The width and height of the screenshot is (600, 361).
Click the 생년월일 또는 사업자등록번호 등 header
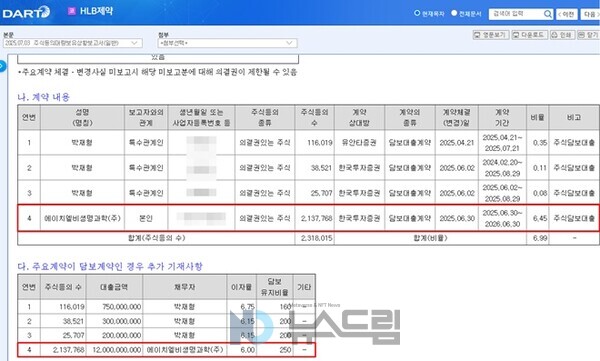[201, 118]
